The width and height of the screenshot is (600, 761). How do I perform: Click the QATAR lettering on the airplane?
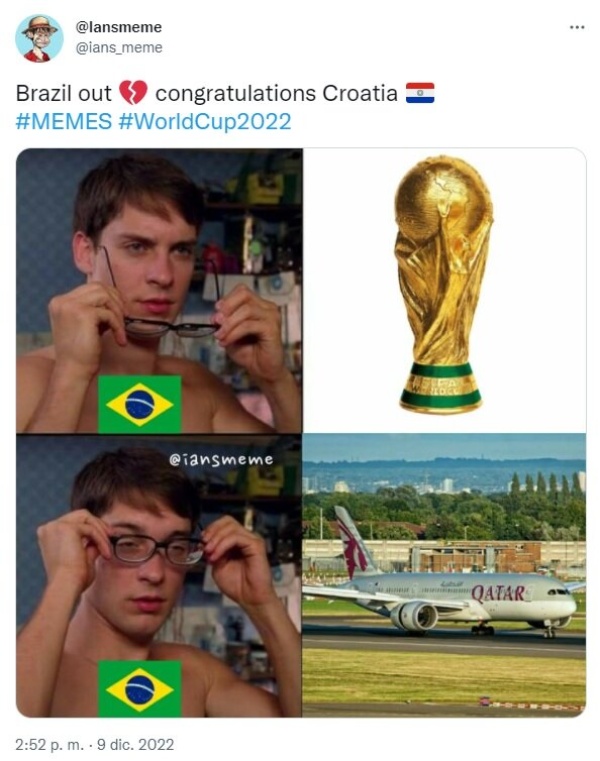pyautogui.click(x=499, y=593)
